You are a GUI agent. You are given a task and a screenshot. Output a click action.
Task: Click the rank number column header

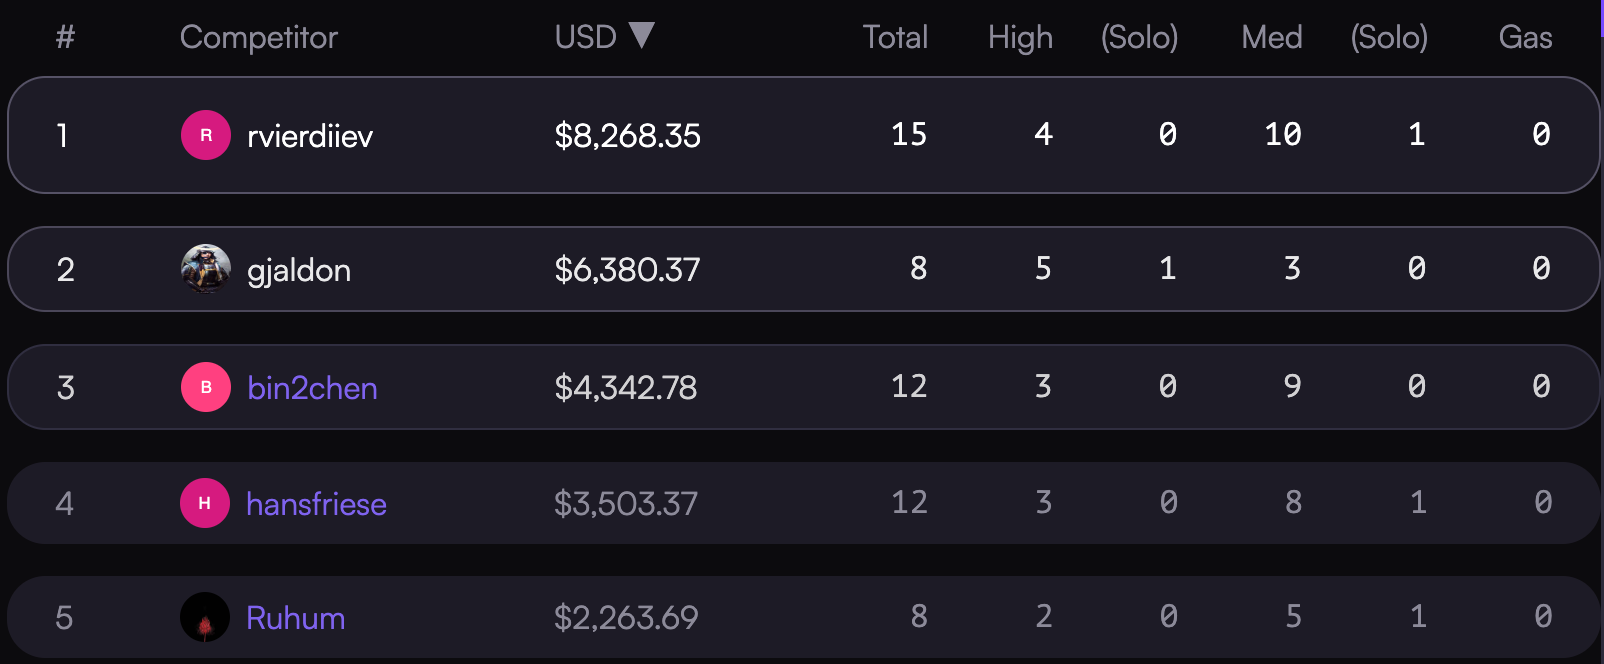point(65,37)
